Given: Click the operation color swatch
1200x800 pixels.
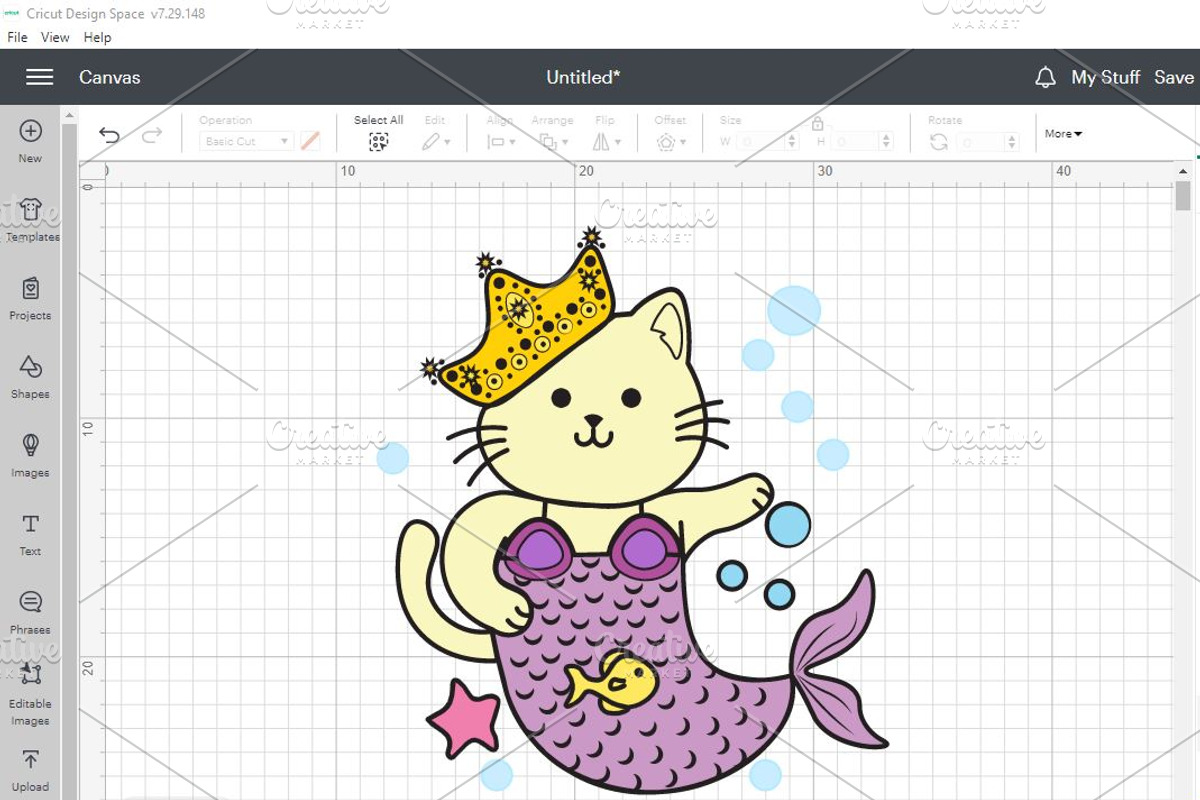Looking at the screenshot, I should [310, 142].
